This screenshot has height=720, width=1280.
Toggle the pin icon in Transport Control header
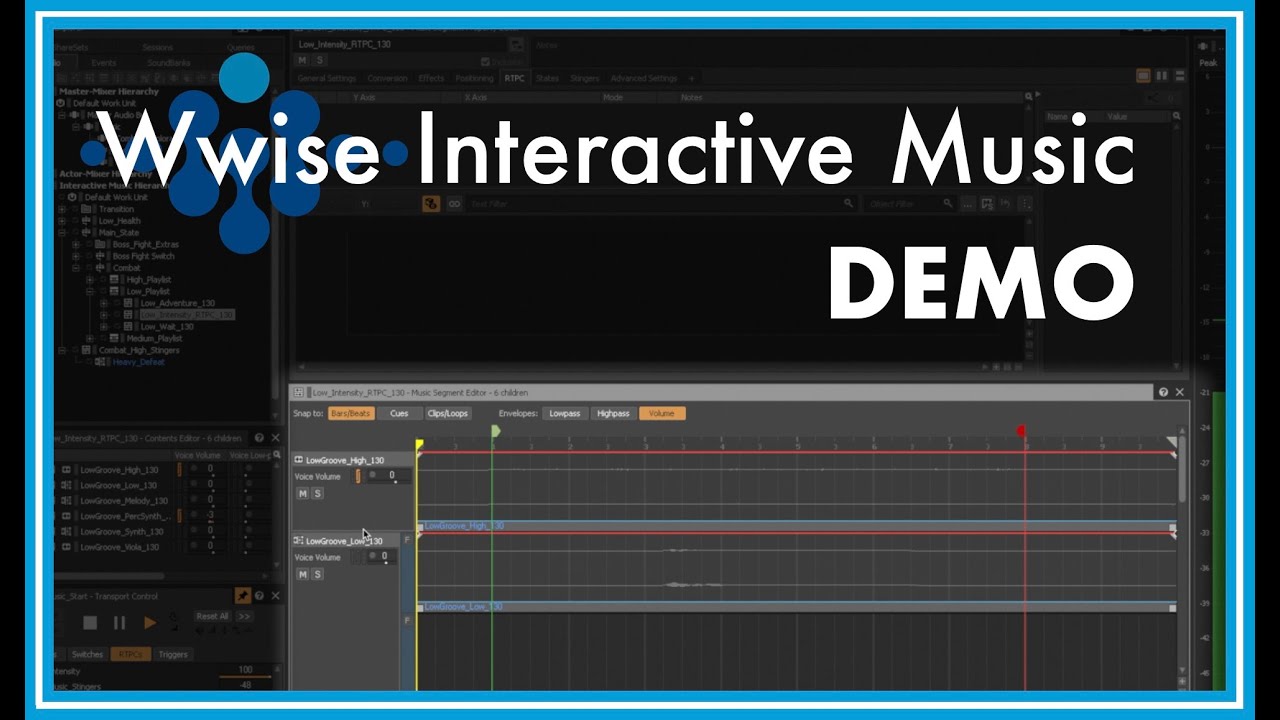(242, 595)
